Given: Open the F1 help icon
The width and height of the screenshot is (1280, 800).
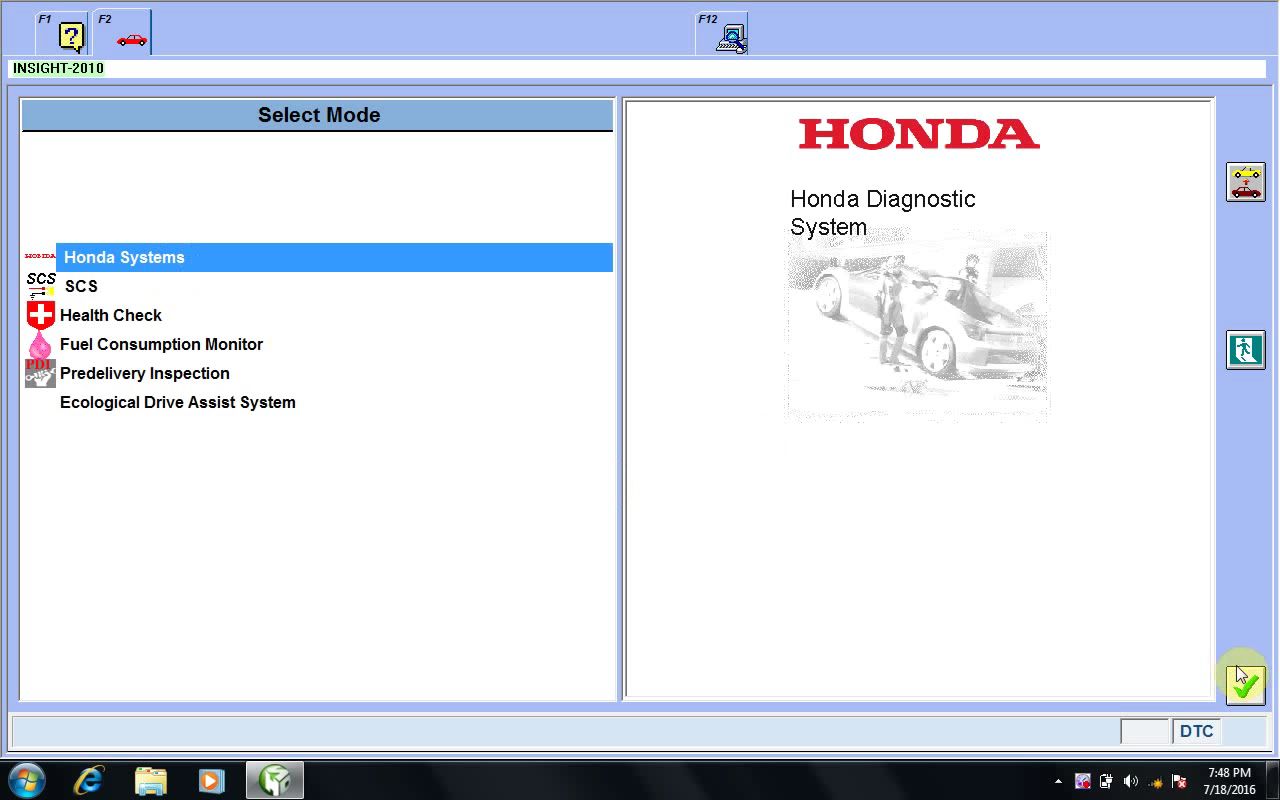Looking at the screenshot, I should [x=71, y=37].
